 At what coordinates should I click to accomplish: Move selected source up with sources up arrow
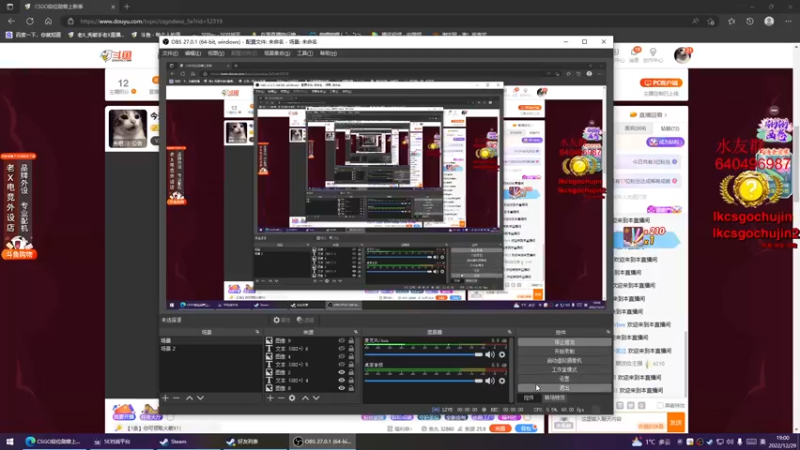pyautogui.click(x=305, y=398)
